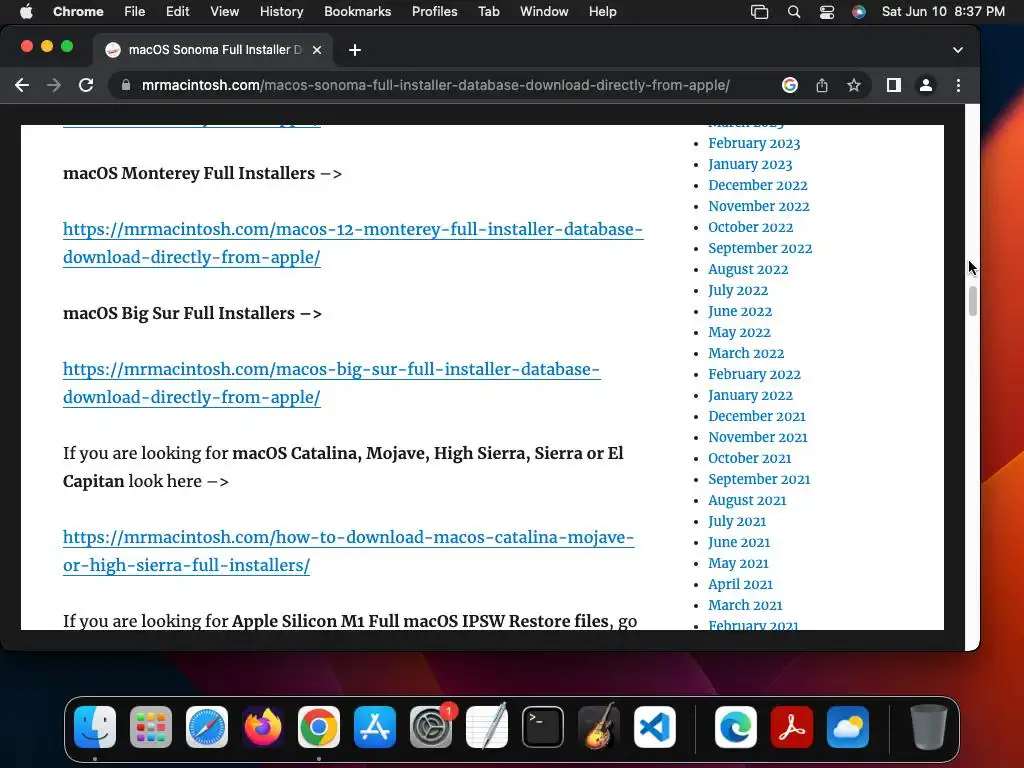Open Trash from the Dock

pyautogui.click(x=929, y=727)
